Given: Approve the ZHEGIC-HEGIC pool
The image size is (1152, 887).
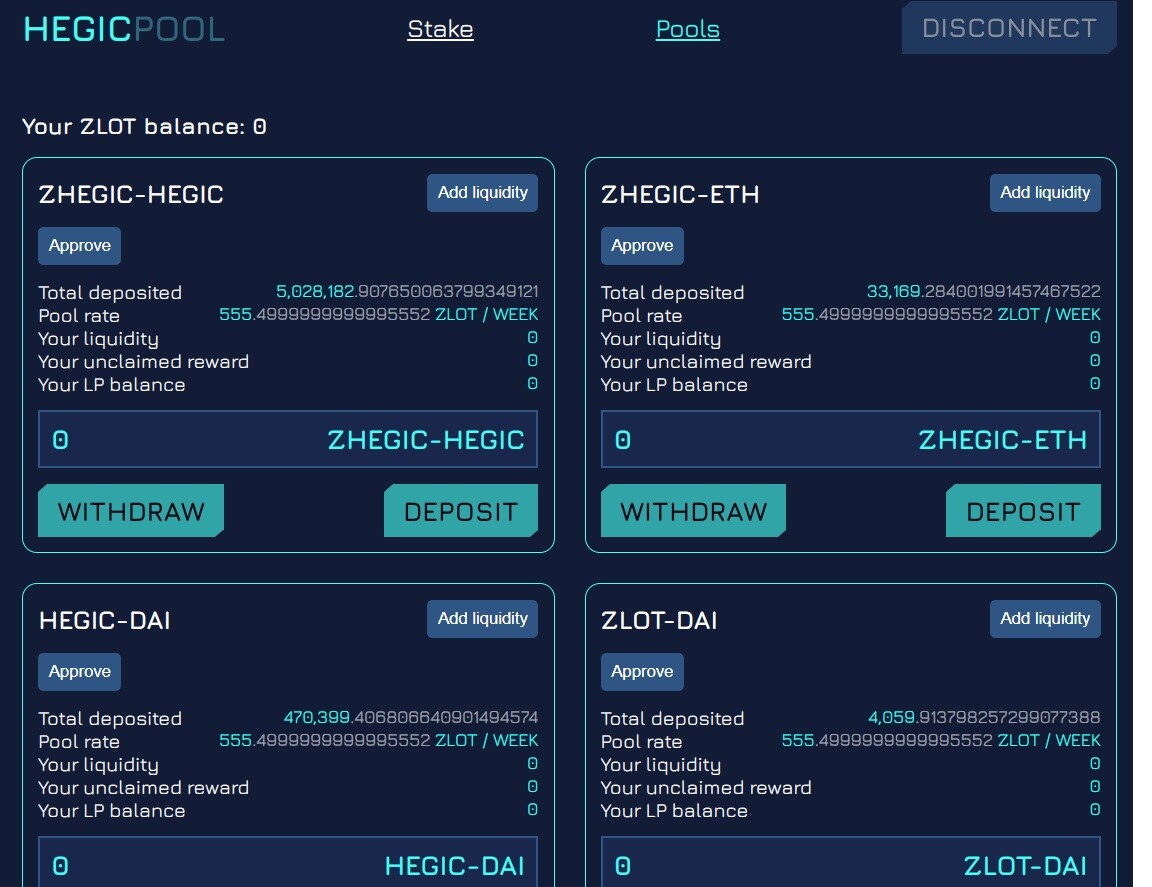Looking at the screenshot, I should (79, 245).
